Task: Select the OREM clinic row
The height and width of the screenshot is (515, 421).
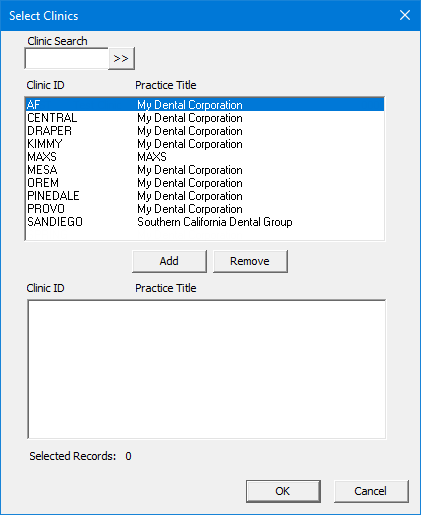Action: click(205, 183)
